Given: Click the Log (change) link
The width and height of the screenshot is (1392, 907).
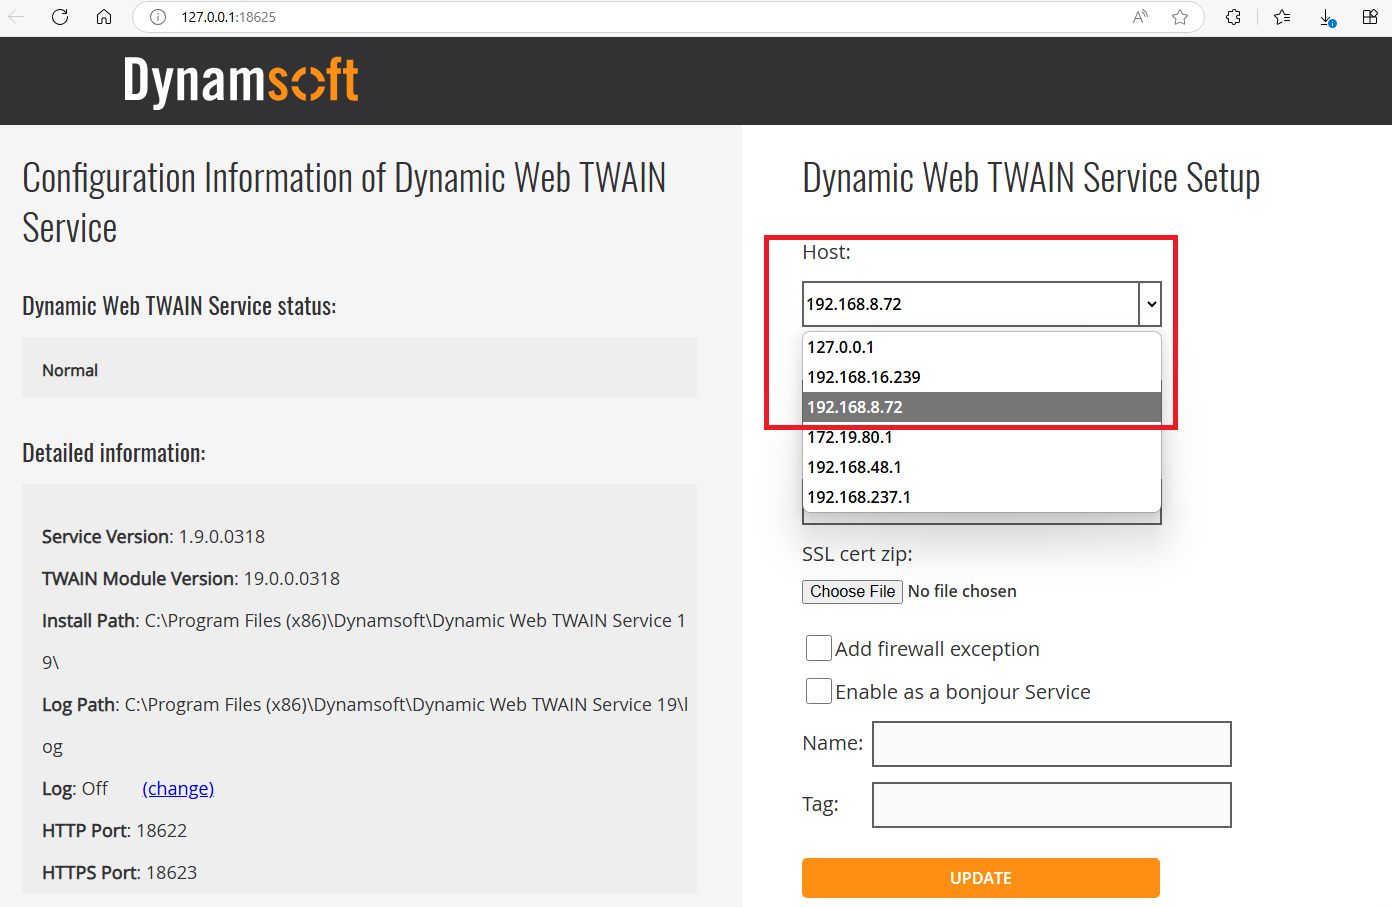Looking at the screenshot, I should pos(178,789).
